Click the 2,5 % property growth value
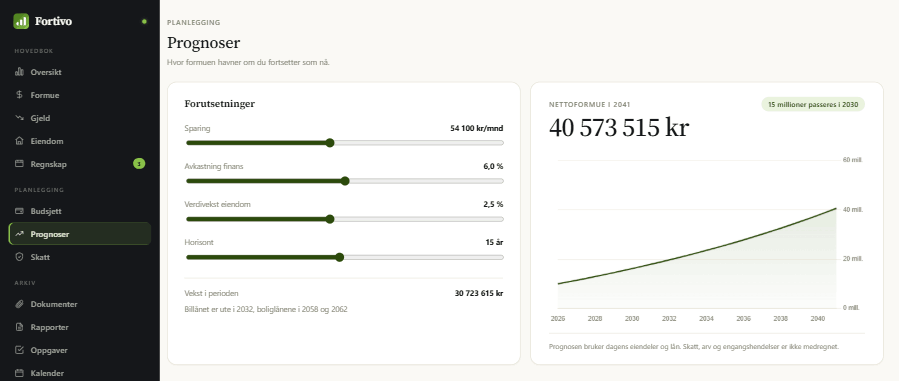The height and width of the screenshot is (381, 899). [x=493, y=205]
